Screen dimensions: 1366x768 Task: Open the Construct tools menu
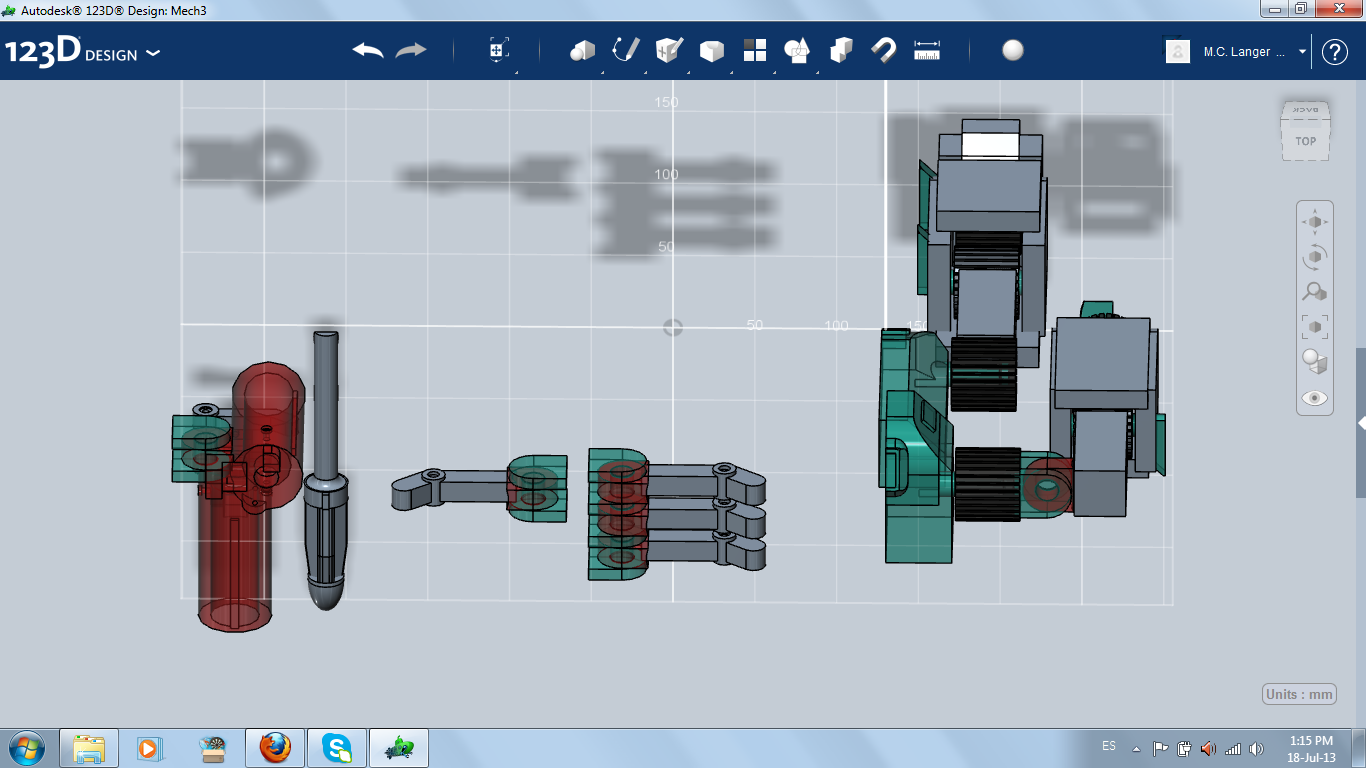(669, 50)
